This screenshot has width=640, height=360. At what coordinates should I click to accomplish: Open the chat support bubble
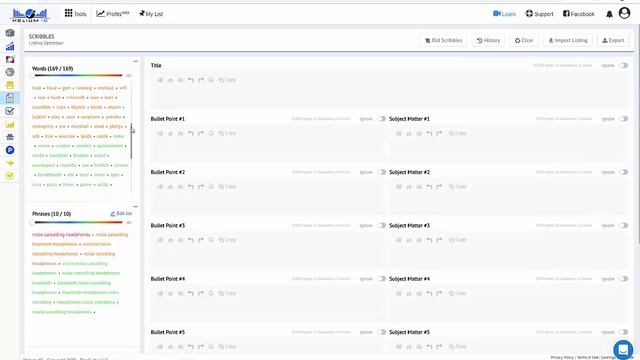[x=623, y=349]
